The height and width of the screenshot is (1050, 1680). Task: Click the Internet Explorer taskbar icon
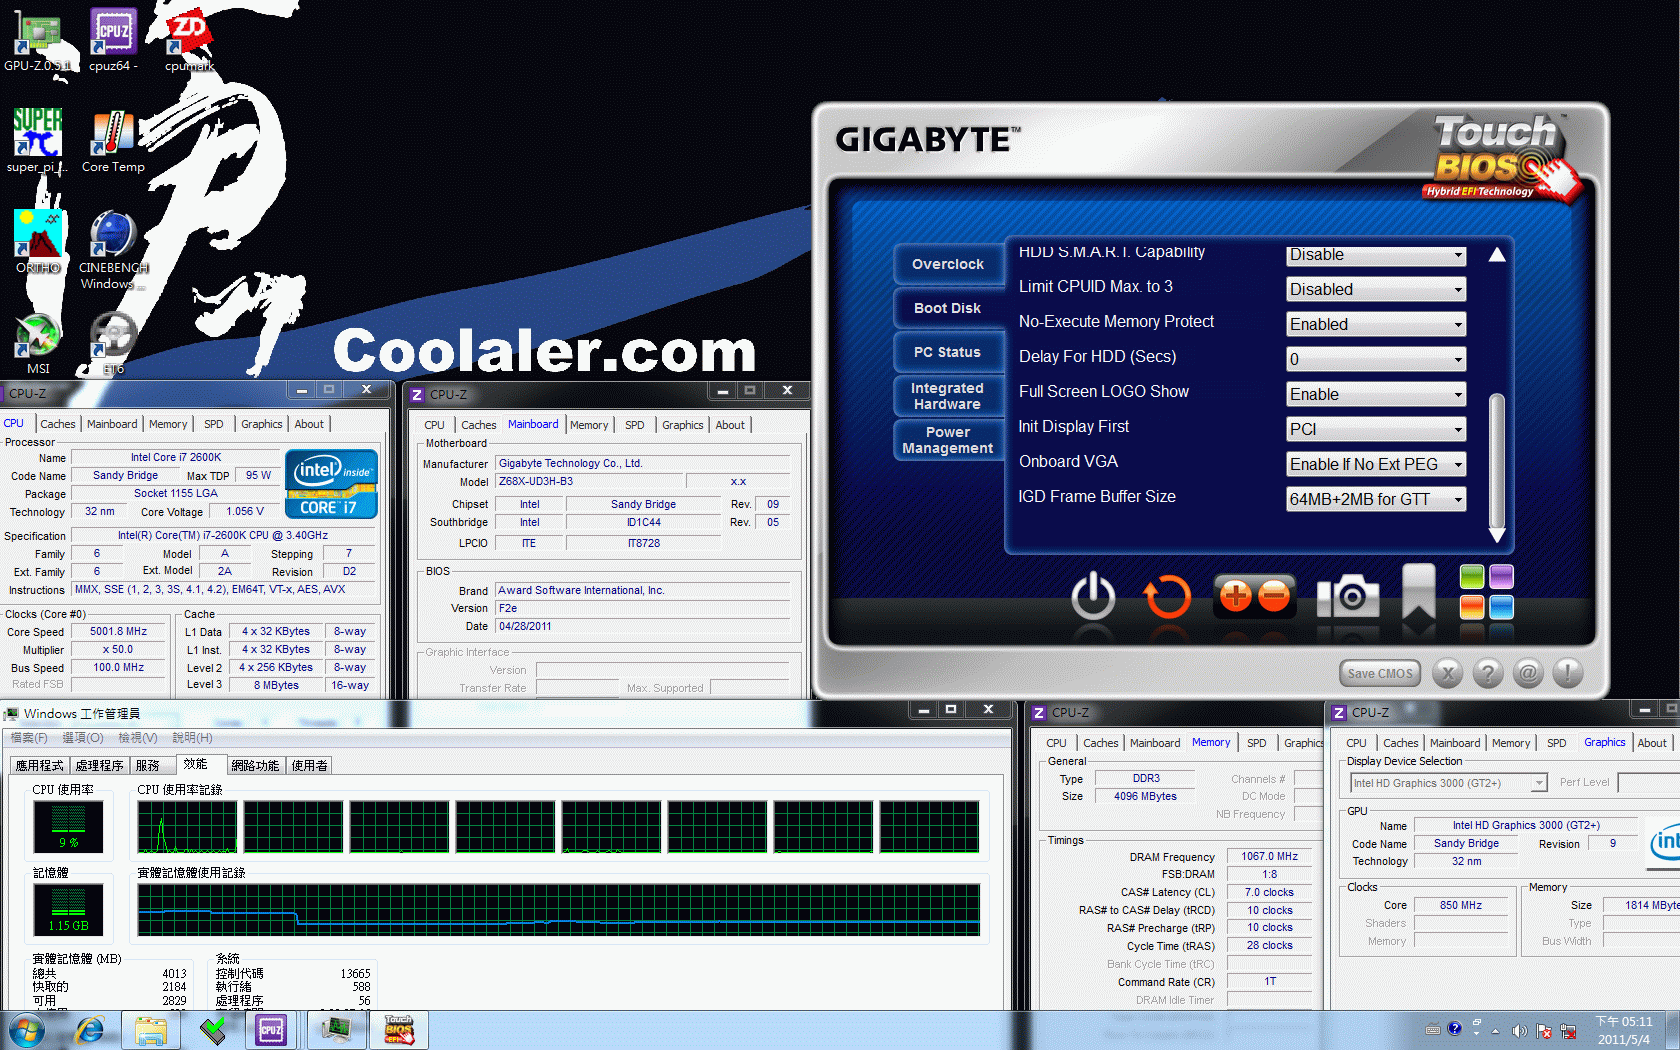point(90,1030)
